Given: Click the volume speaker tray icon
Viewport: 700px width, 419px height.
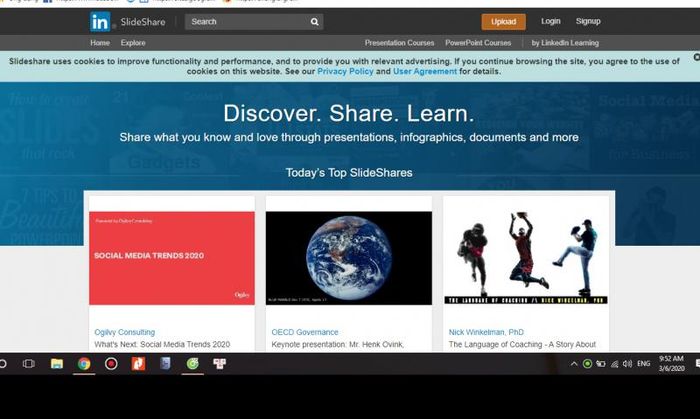Looking at the screenshot, I should [627, 364].
